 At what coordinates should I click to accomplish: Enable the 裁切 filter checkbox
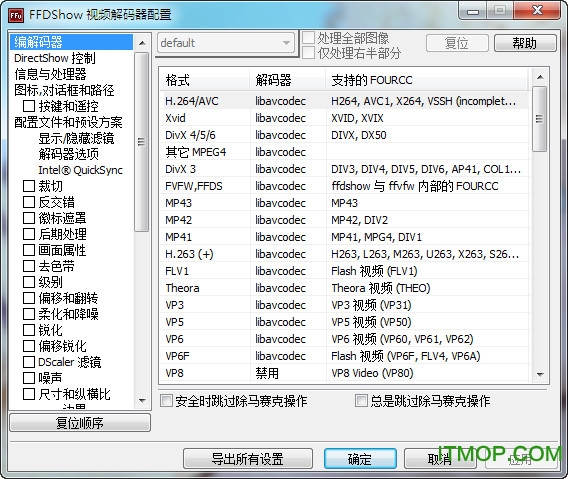click(29, 186)
